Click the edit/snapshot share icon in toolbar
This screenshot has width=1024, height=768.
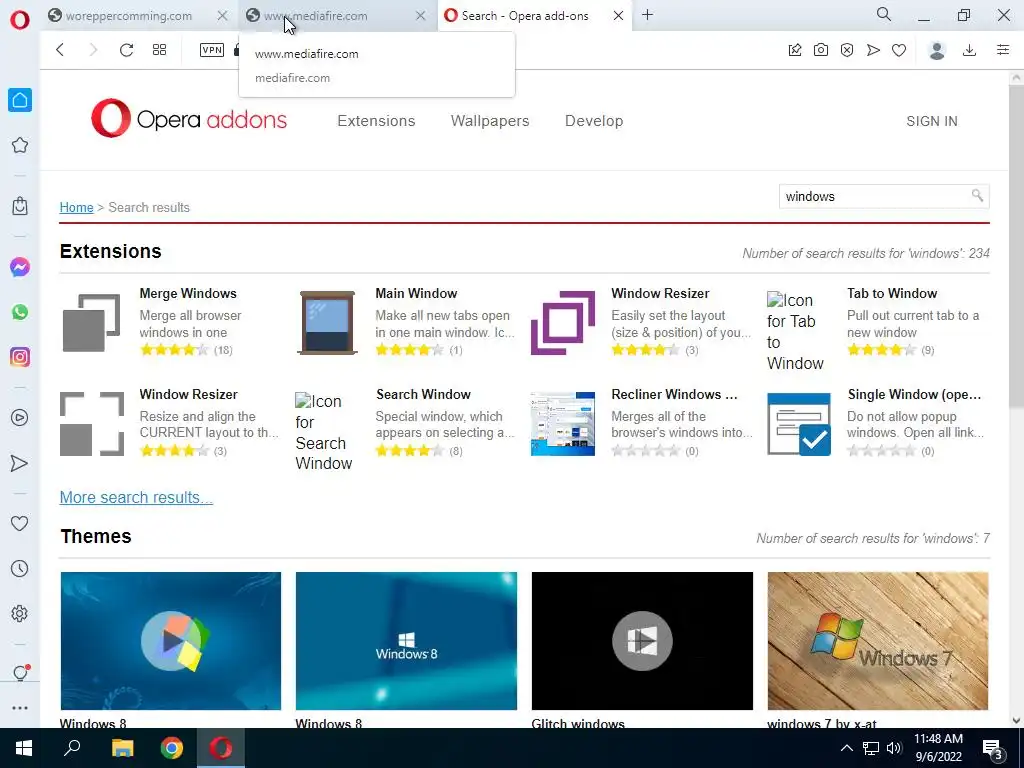tap(795, 50)
